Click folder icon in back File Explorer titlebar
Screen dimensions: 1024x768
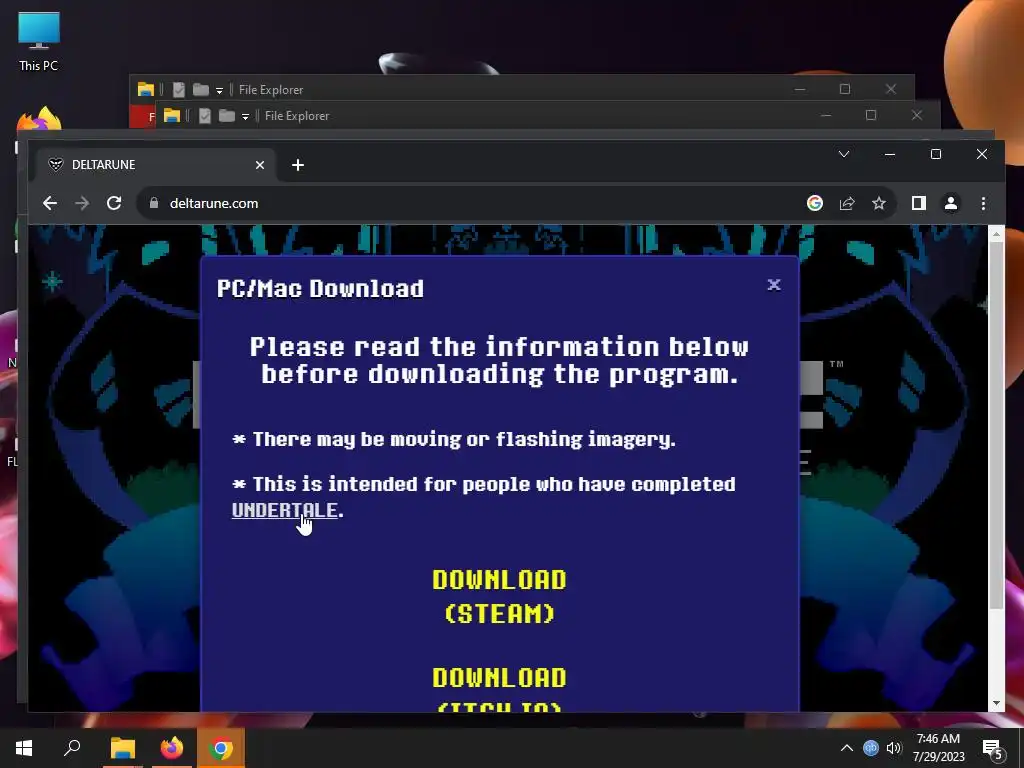146,89
